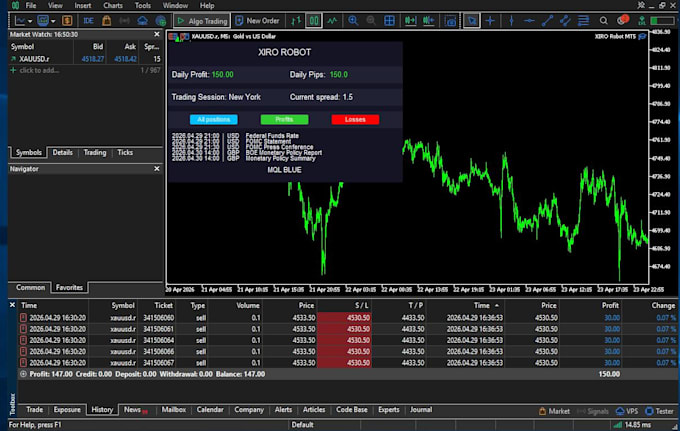Toggle Market Watch dollar icon in toolbar
The width and height of the screenshot is (680, 431).
point(67,20)
